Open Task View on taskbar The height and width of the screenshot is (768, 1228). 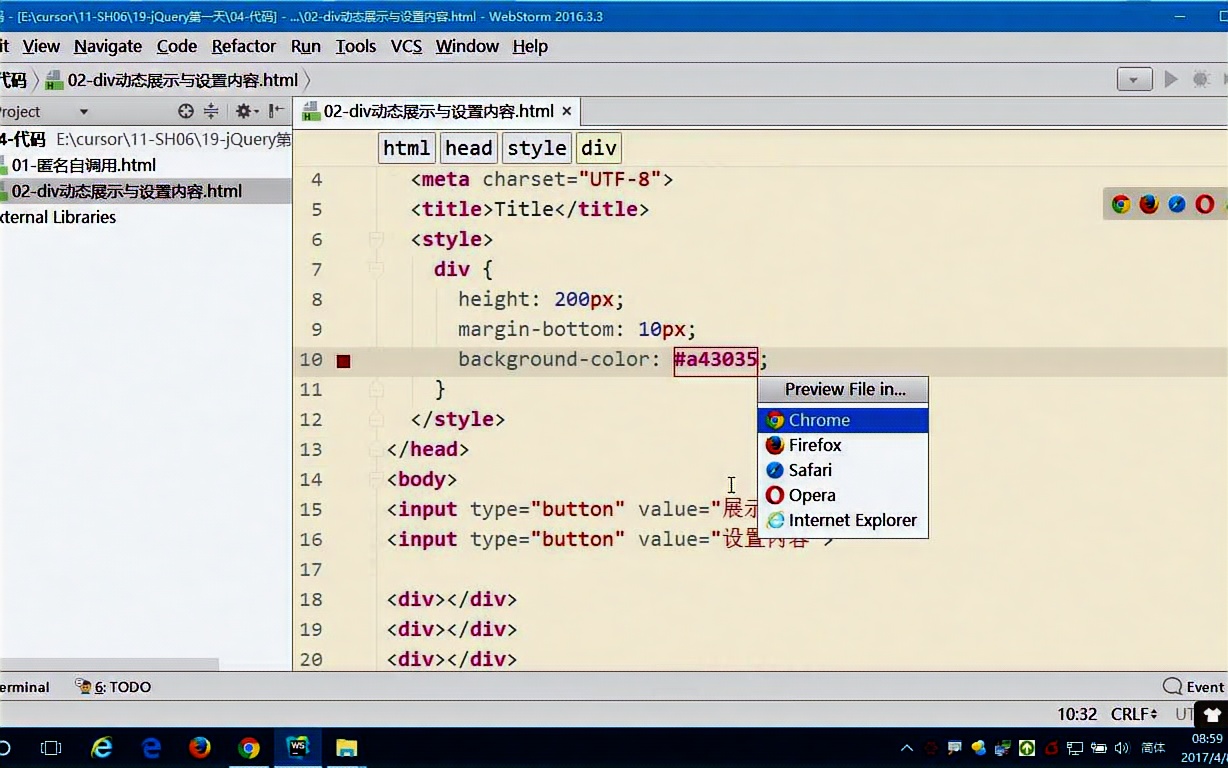point(51,747)
